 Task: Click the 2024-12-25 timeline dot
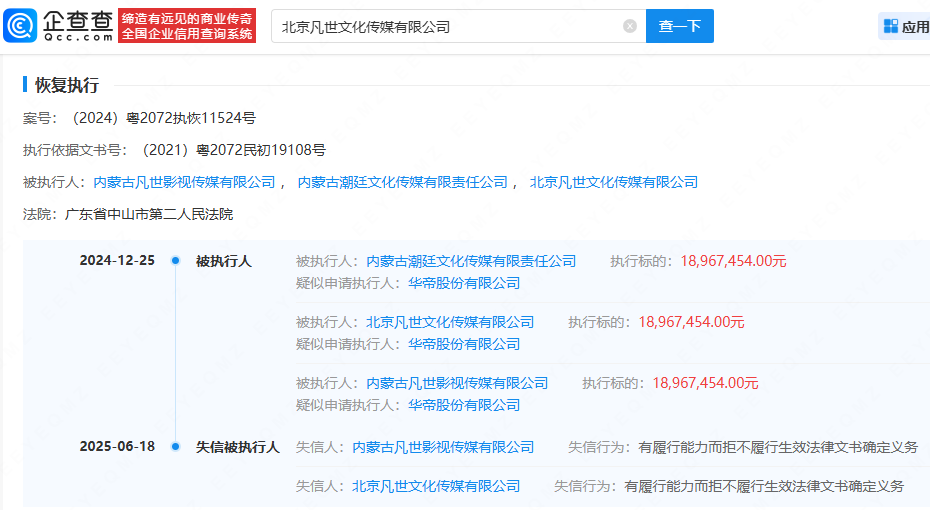point(176,260)
